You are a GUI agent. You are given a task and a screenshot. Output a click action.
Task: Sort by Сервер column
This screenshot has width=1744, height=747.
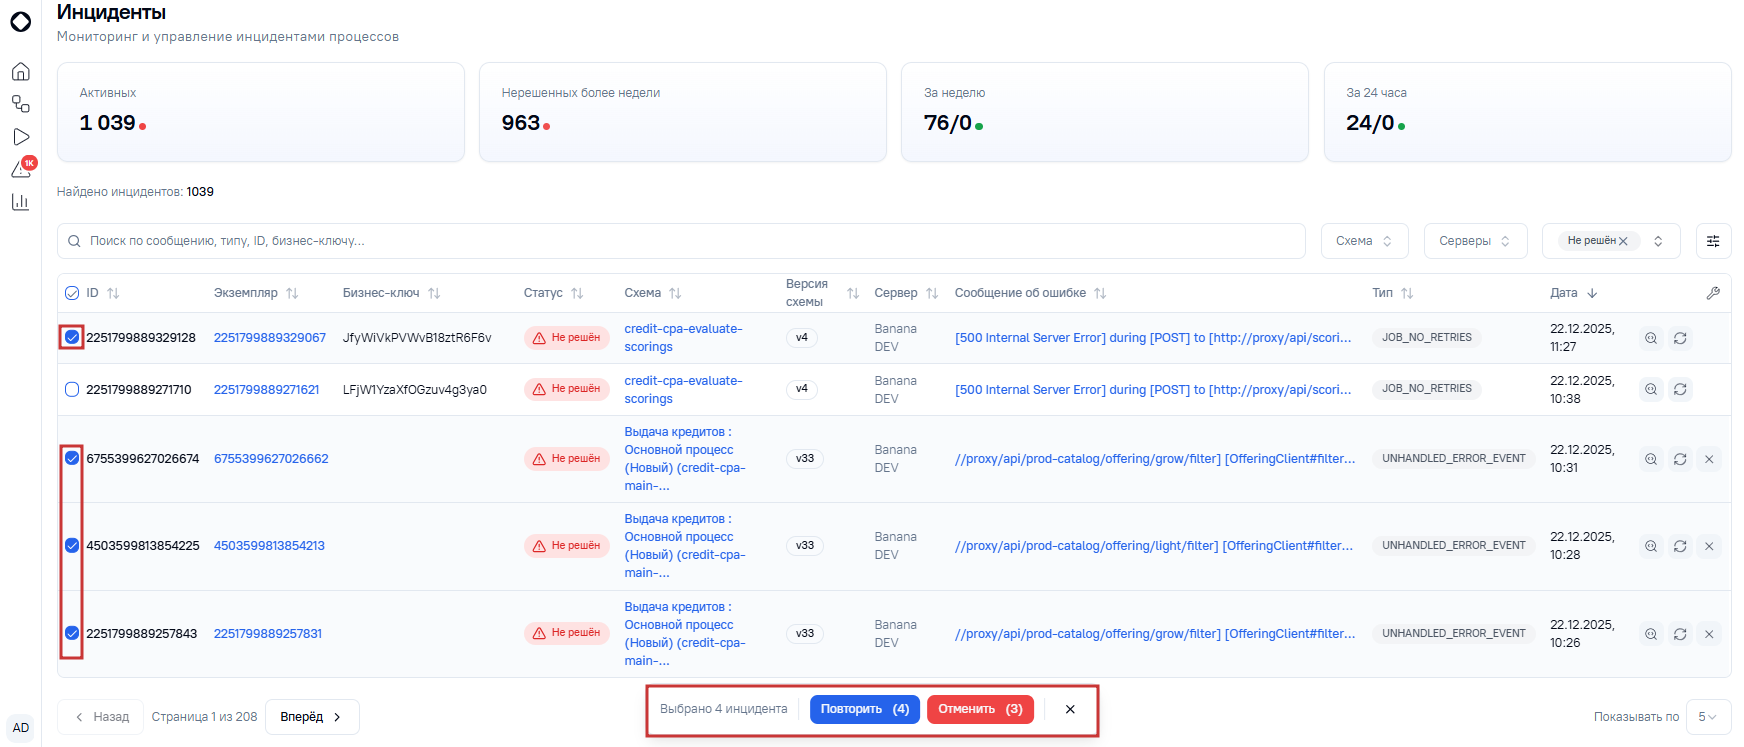pyautogui.click(x=932, y=293)
